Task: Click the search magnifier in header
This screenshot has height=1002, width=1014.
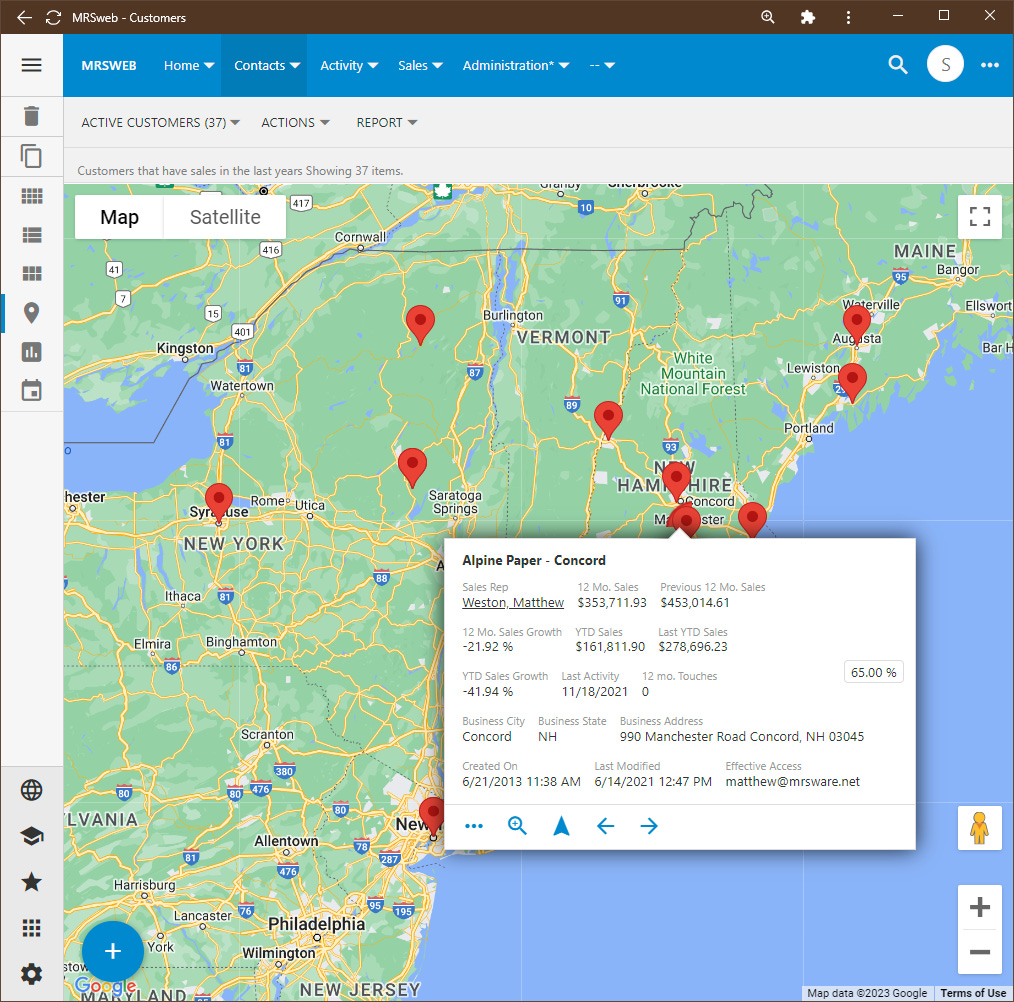Action: [x=898, y=65]
